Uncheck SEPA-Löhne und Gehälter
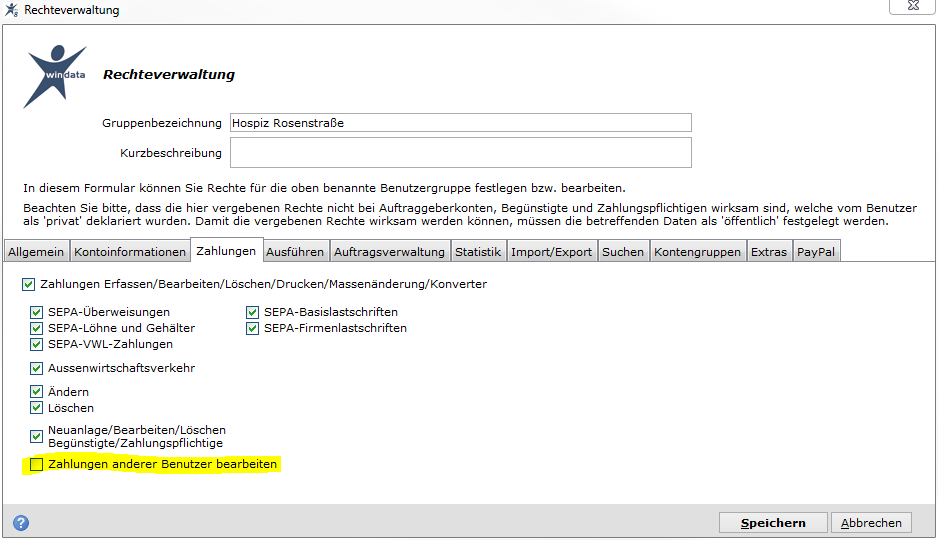This screenshot has width=938, height=540. (x=36, y=328)
